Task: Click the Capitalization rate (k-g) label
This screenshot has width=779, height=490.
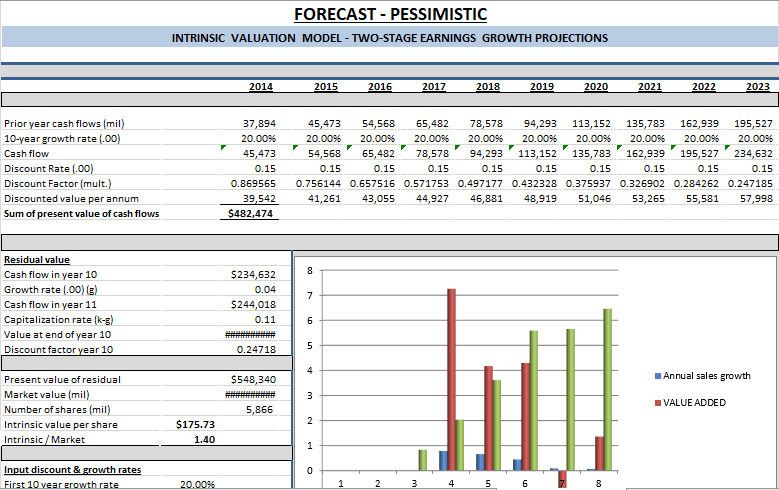Action: click(x=59, y=319)
